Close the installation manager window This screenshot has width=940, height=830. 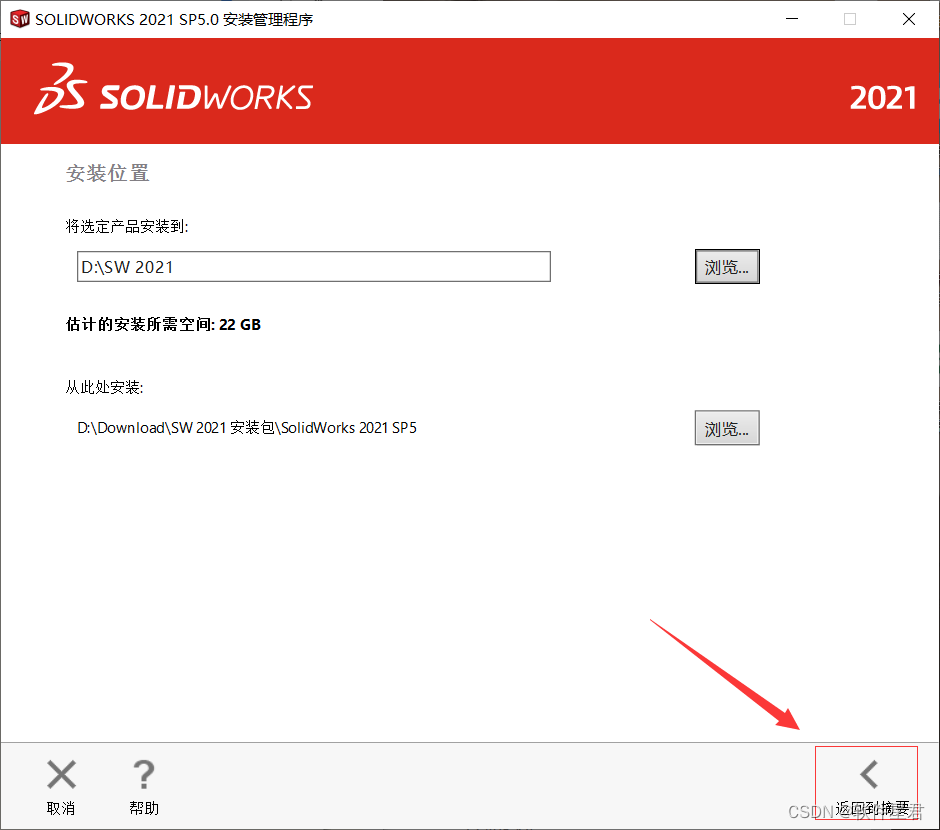pyautogui.click(x=909, y=19)
